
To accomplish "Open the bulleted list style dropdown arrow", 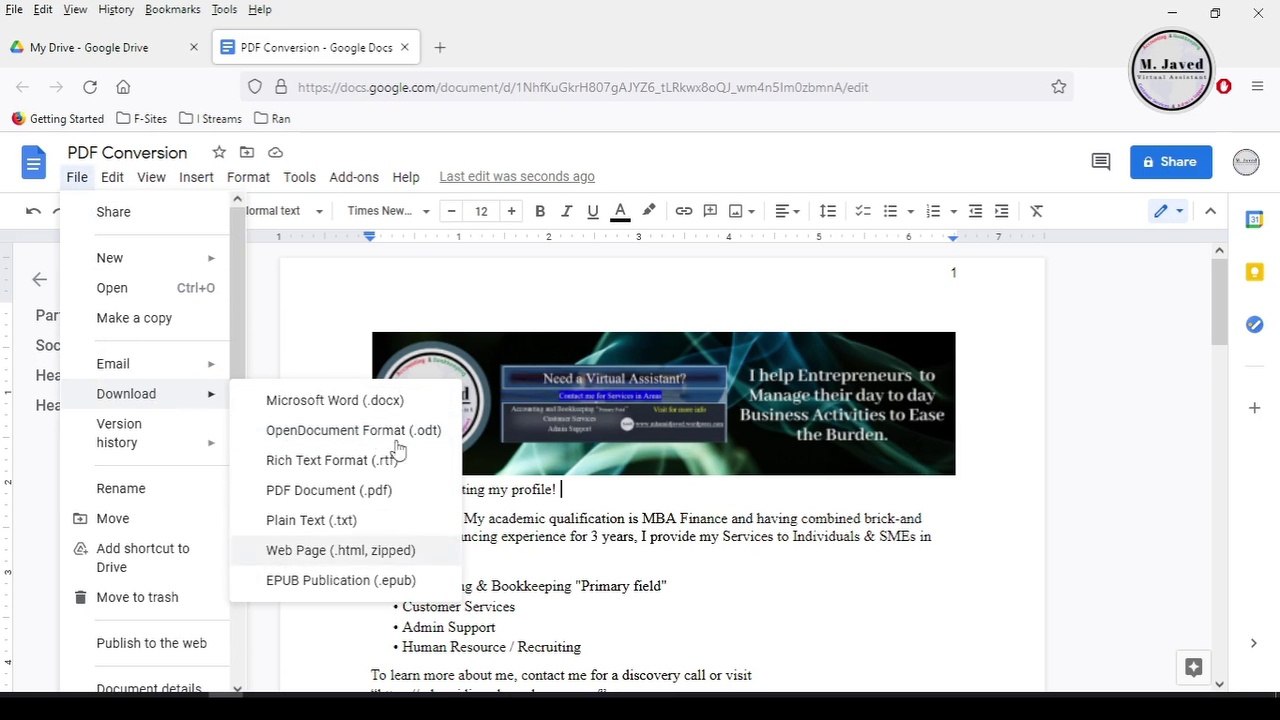I will pos(910,212).
